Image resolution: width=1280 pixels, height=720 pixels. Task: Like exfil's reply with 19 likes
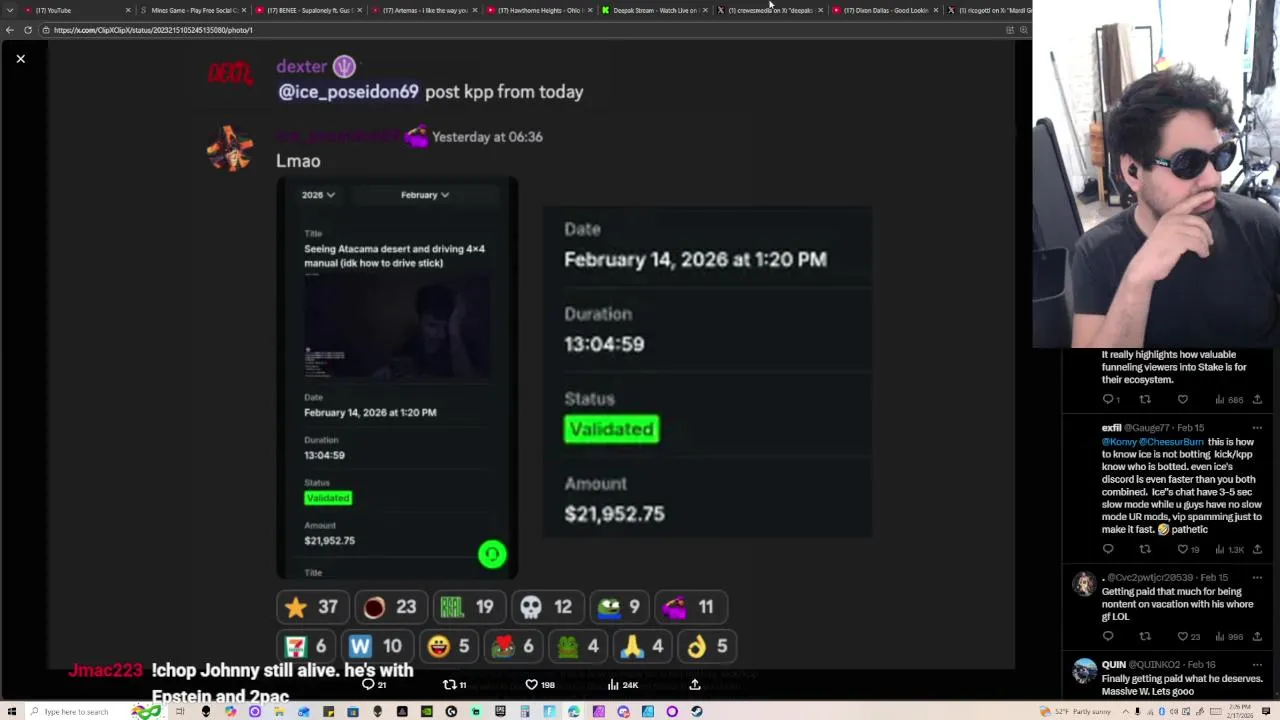pyautogui.click(x=1189, y=549)
